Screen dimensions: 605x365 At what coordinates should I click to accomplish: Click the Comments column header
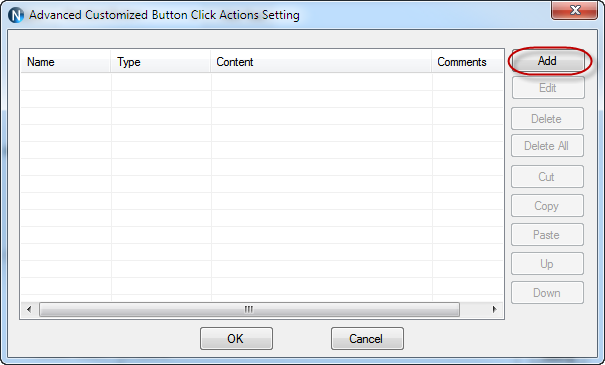pyautogui.click(x=467, y=62)
